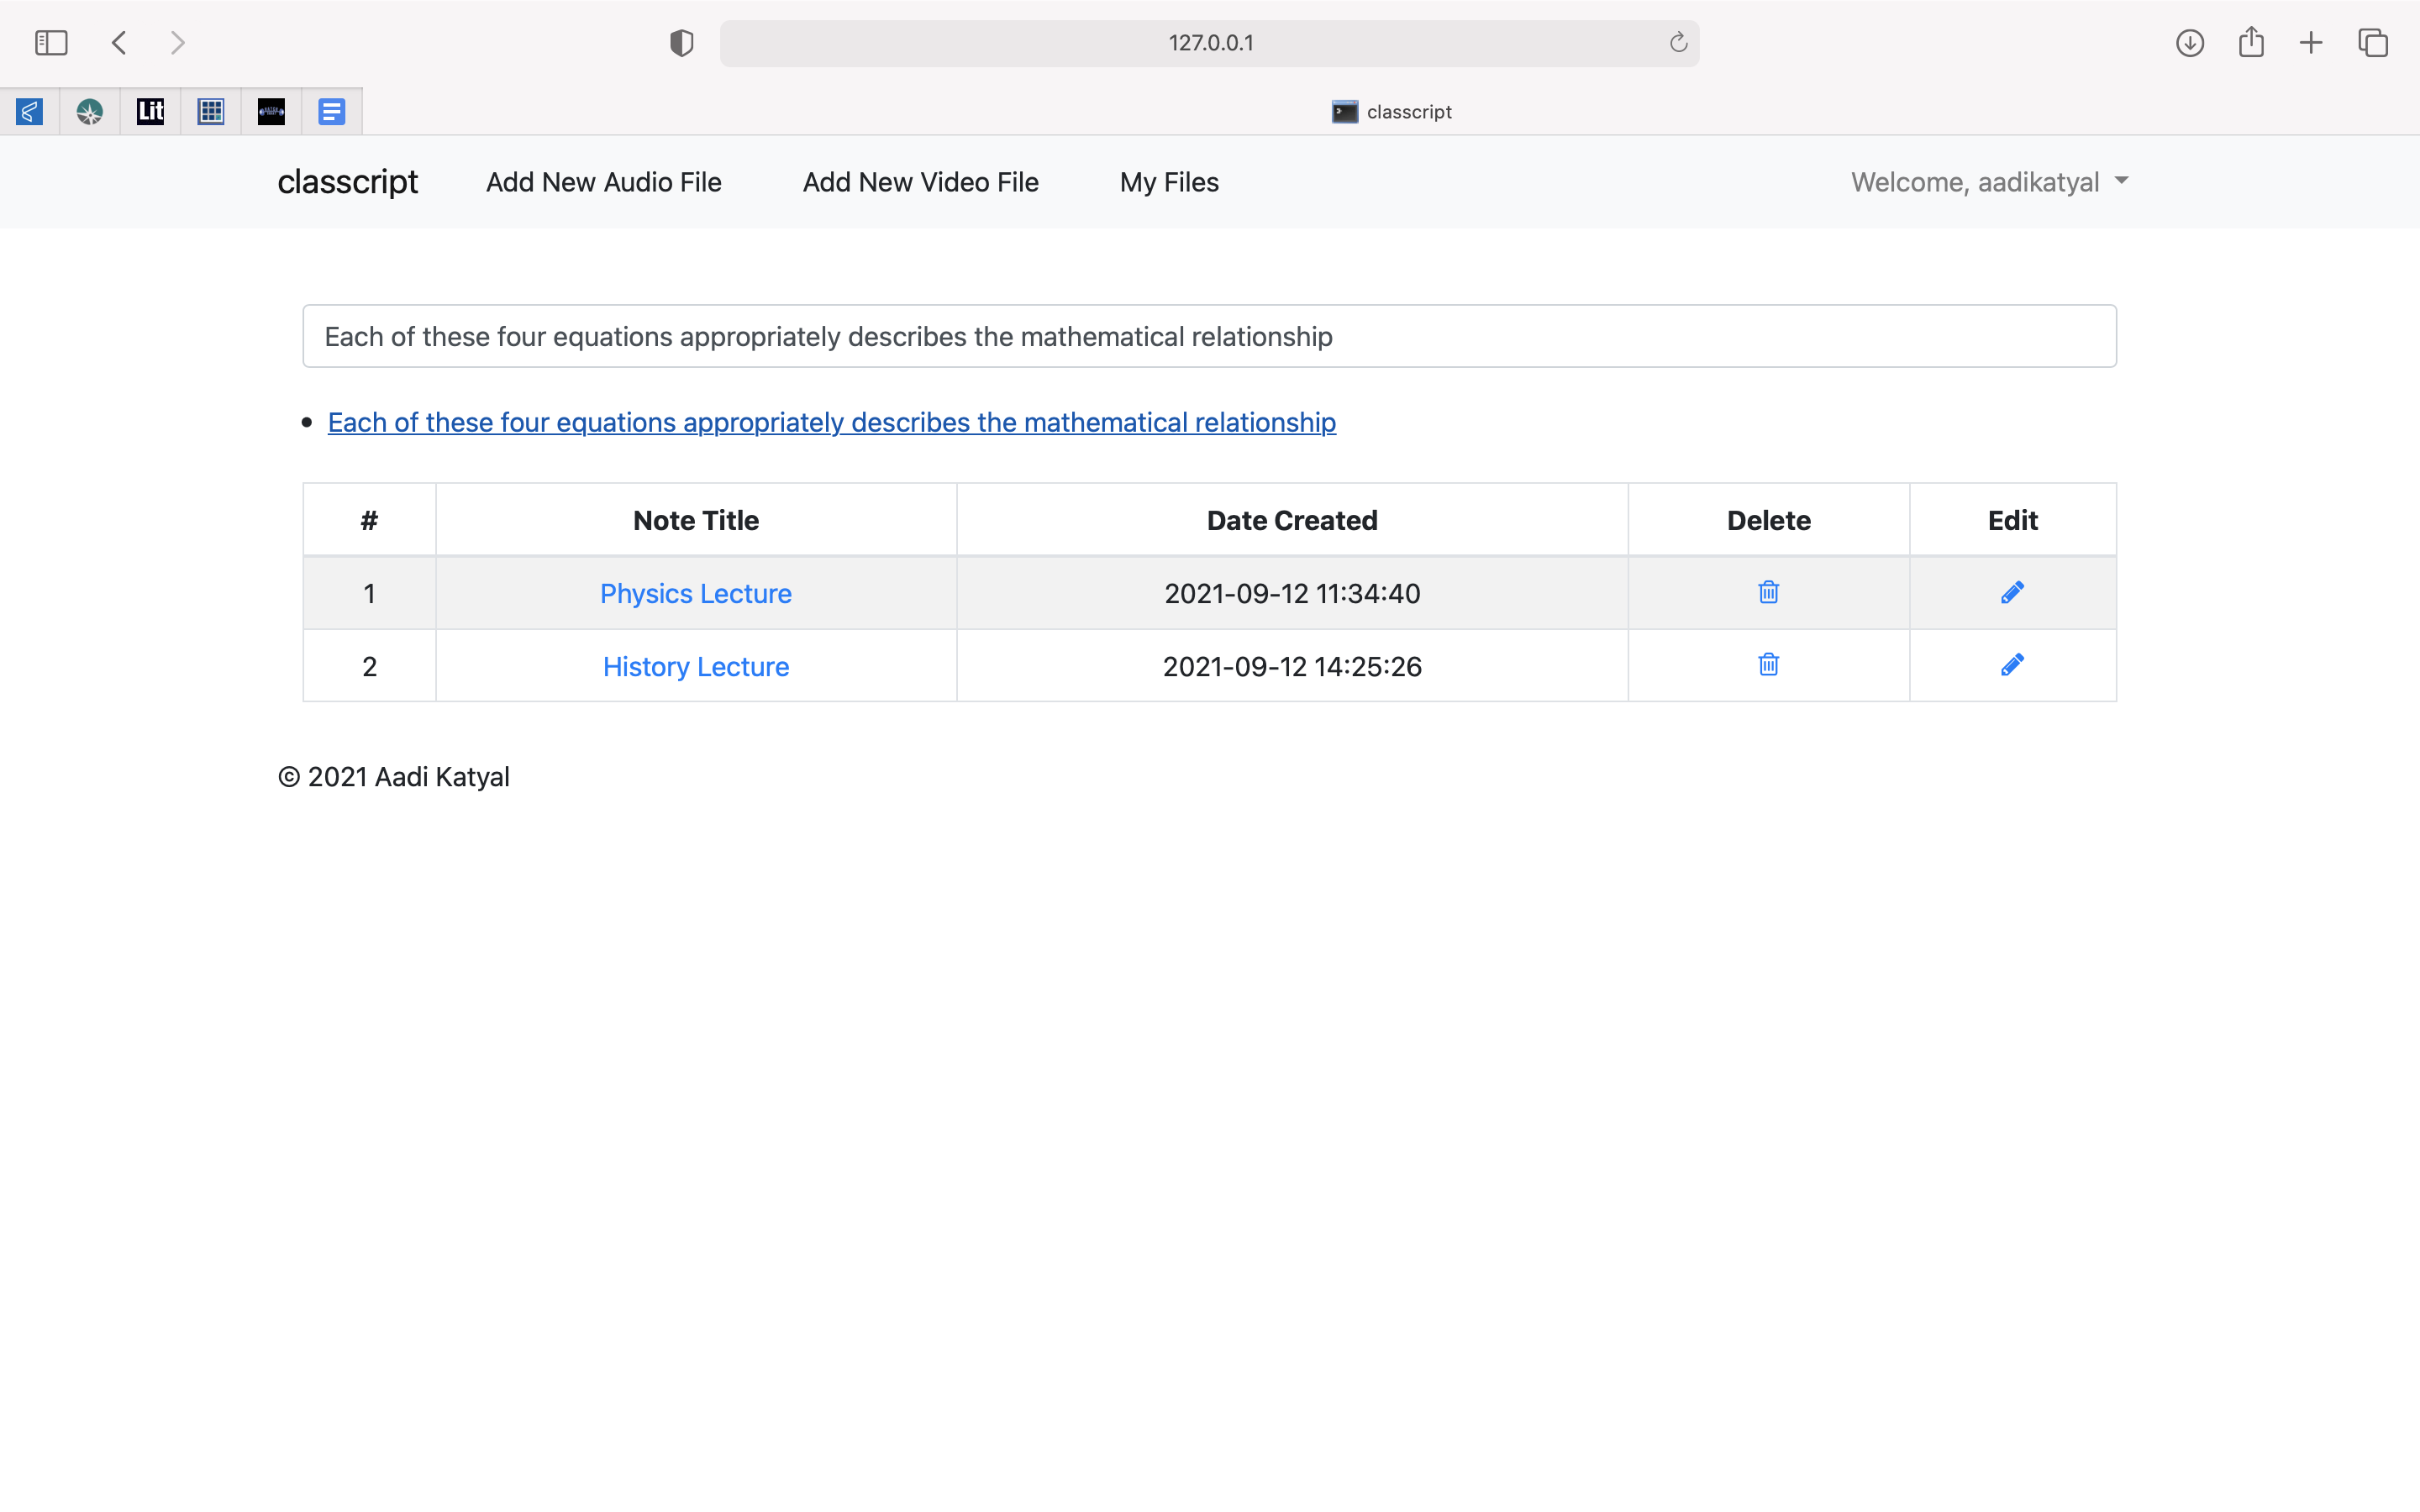This screenshot has width=2420, height=1512.
Task: Expand the Welcome, aadikatyal dropdown
Action: (x=1988, y=182)
